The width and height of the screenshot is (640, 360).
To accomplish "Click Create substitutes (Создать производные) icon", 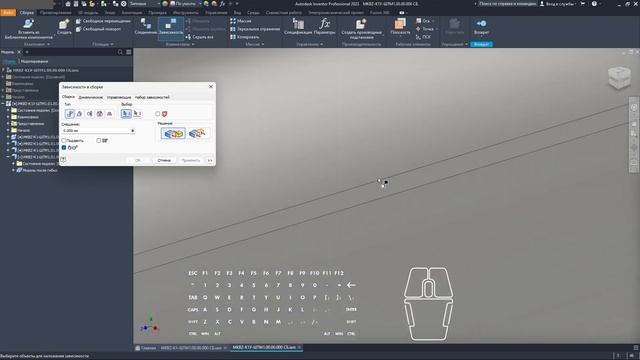I will pyautogui.click(x=361, y=24).
